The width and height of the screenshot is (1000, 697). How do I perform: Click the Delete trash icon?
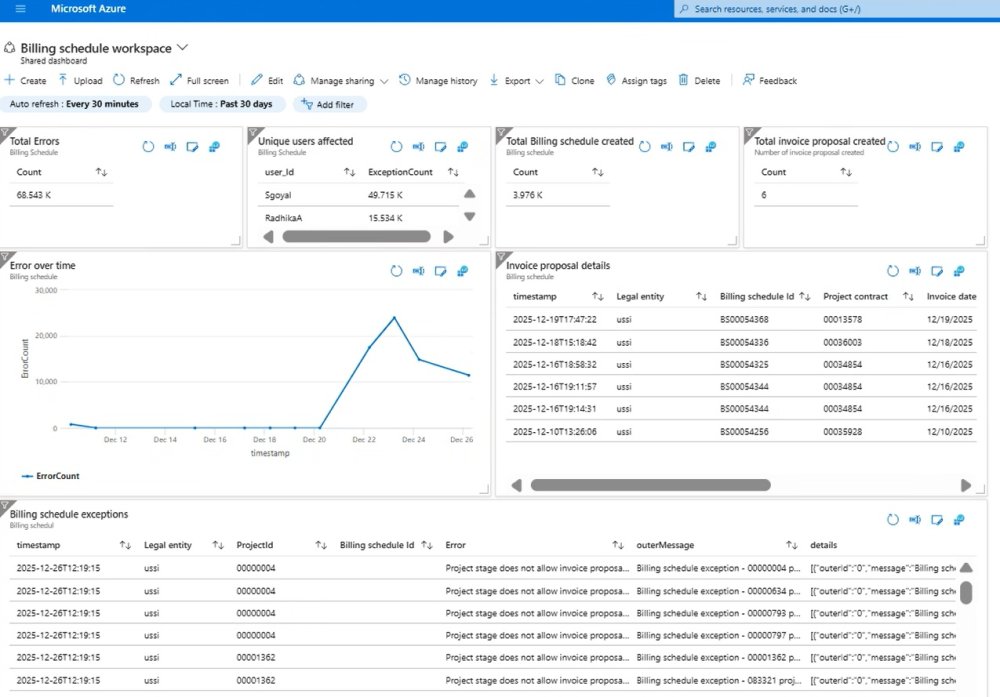pyautogui.click(x=683, y=80)
